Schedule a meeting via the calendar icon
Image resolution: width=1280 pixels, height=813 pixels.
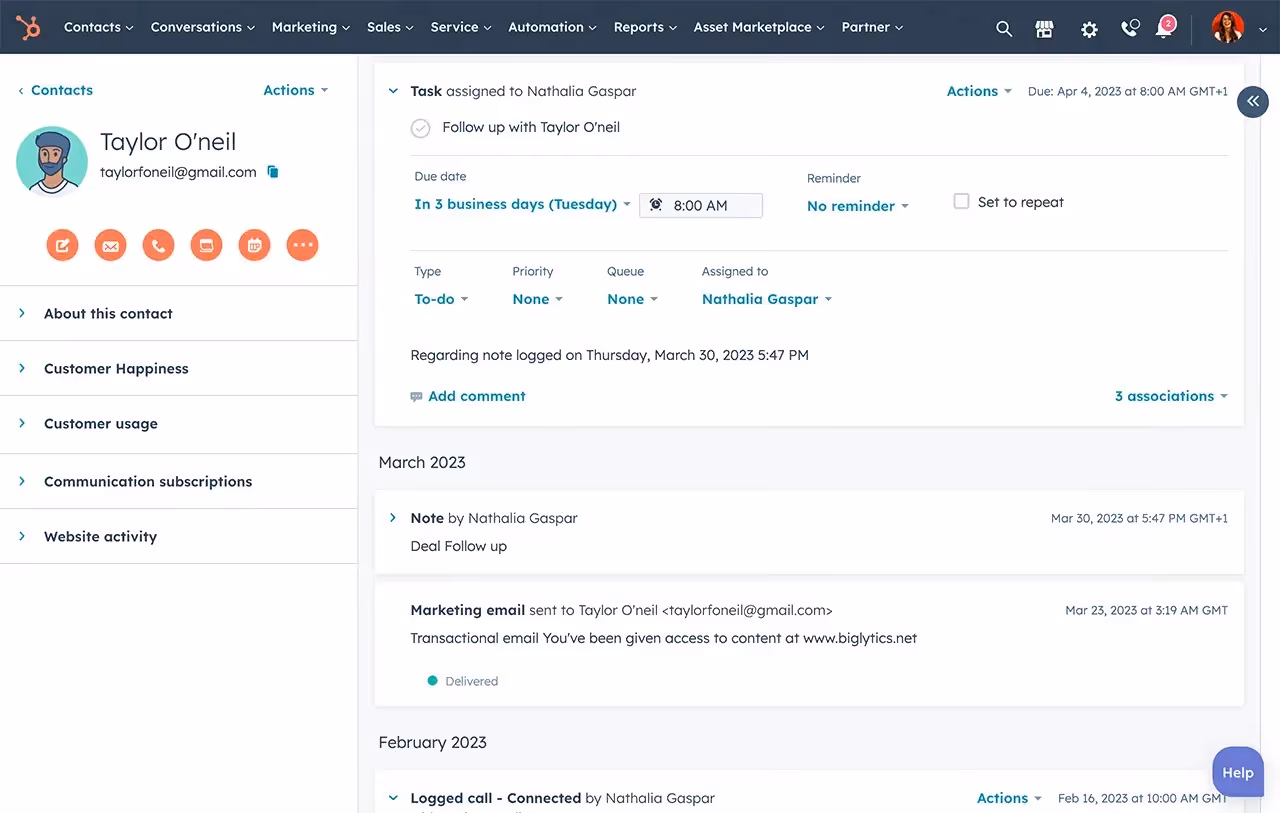point(254,244)
